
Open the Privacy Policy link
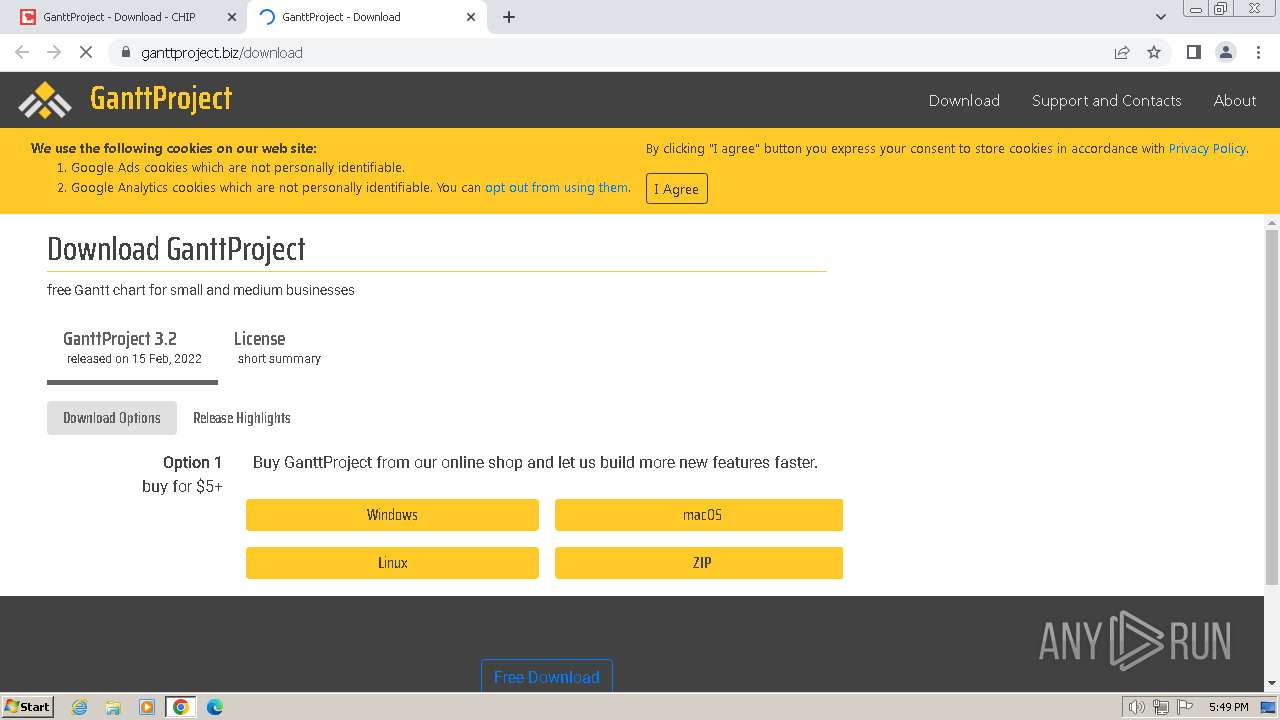point(1207,149)
